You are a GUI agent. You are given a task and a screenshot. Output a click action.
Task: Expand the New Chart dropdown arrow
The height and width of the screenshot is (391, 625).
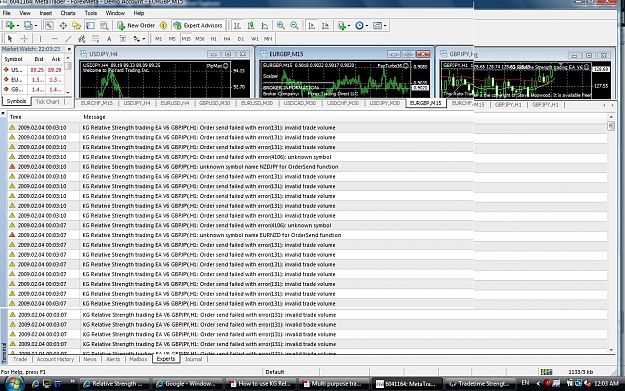[18, 26]
